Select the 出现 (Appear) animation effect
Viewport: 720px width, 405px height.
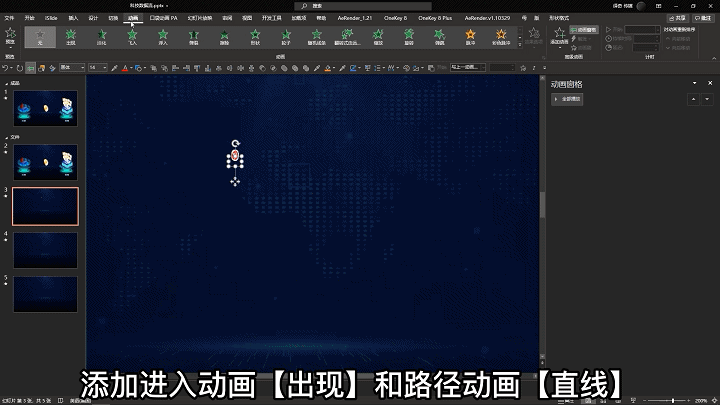tap(70, 36)
